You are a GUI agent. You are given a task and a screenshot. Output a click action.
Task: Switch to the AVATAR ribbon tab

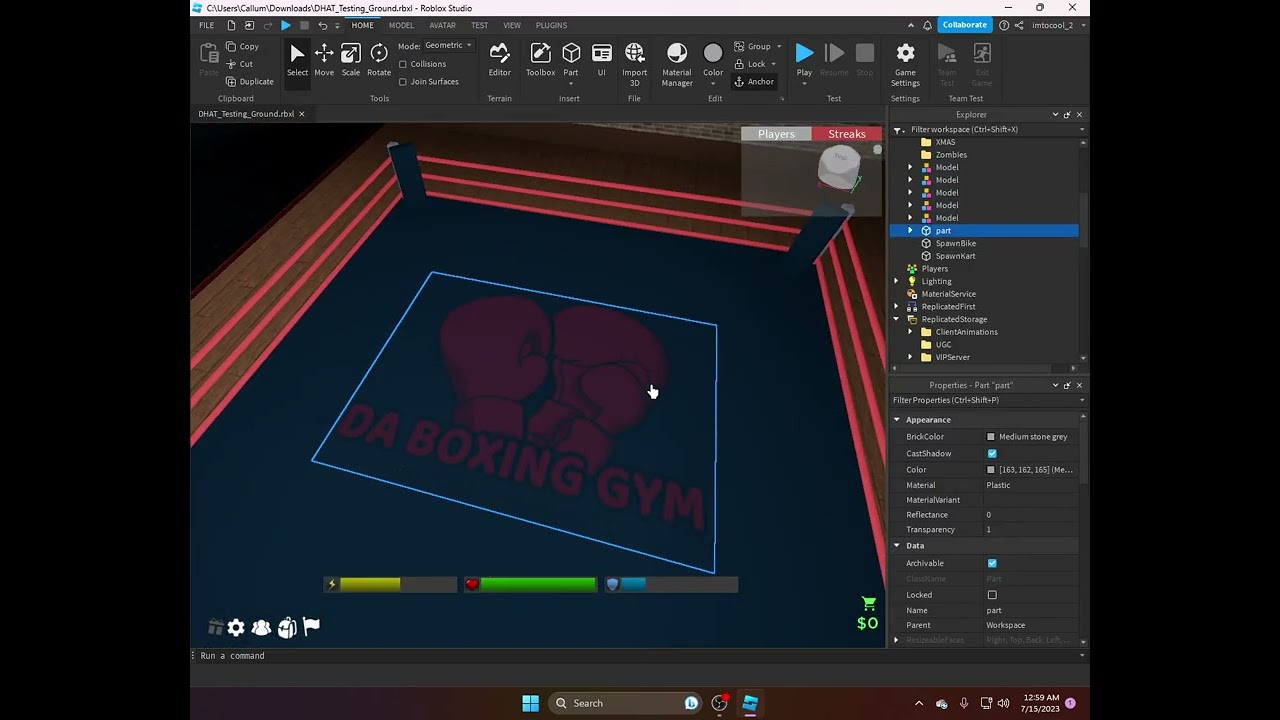click(x=443, y=25)
